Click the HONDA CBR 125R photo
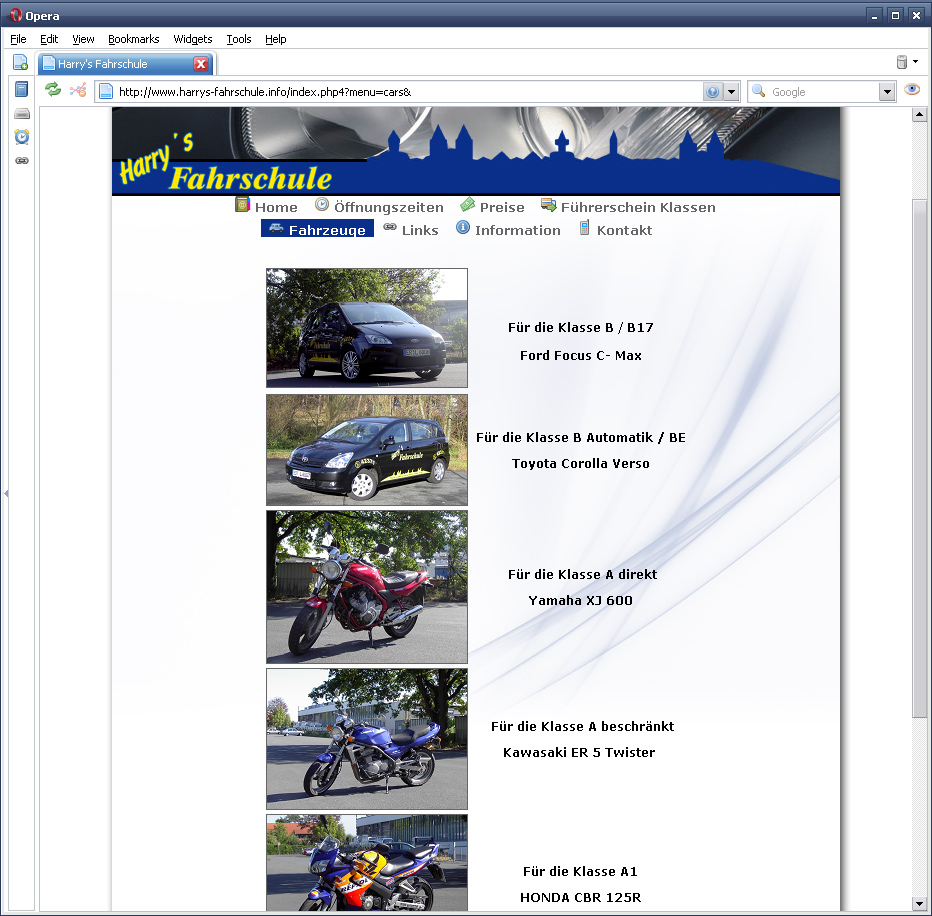The image size is (932, 916). coord(367,863)
